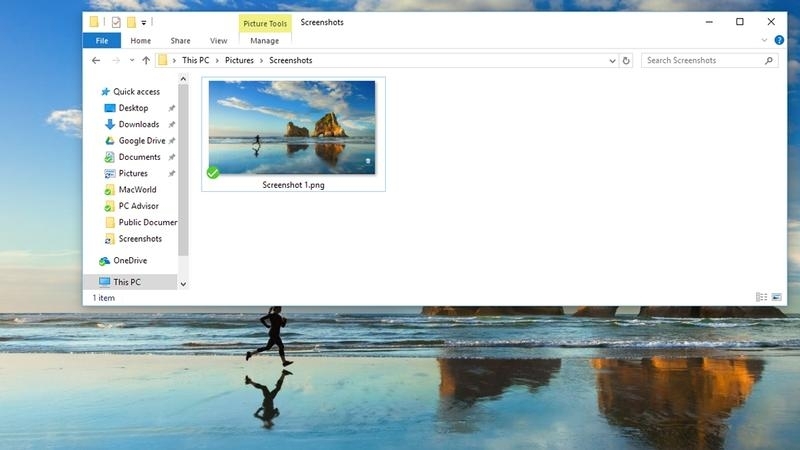Switch to Large icons view in status bar
Image resolution: width=800 pixels, height=450 pixels.
tap(777, 297)
